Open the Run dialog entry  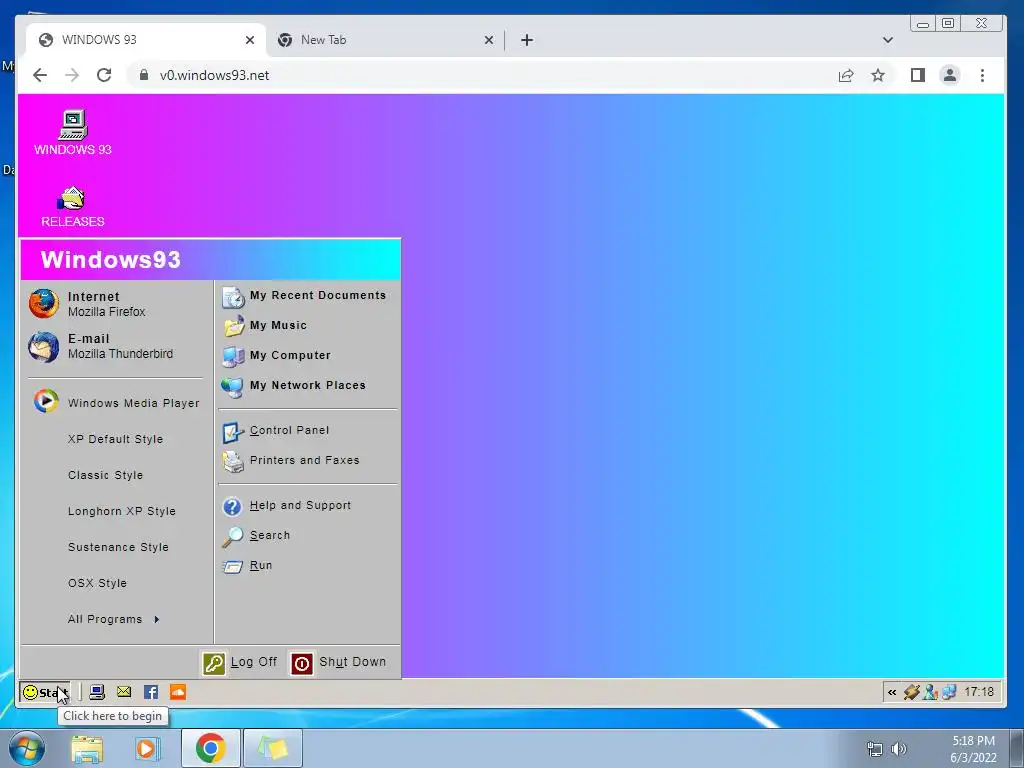[247, 566]
